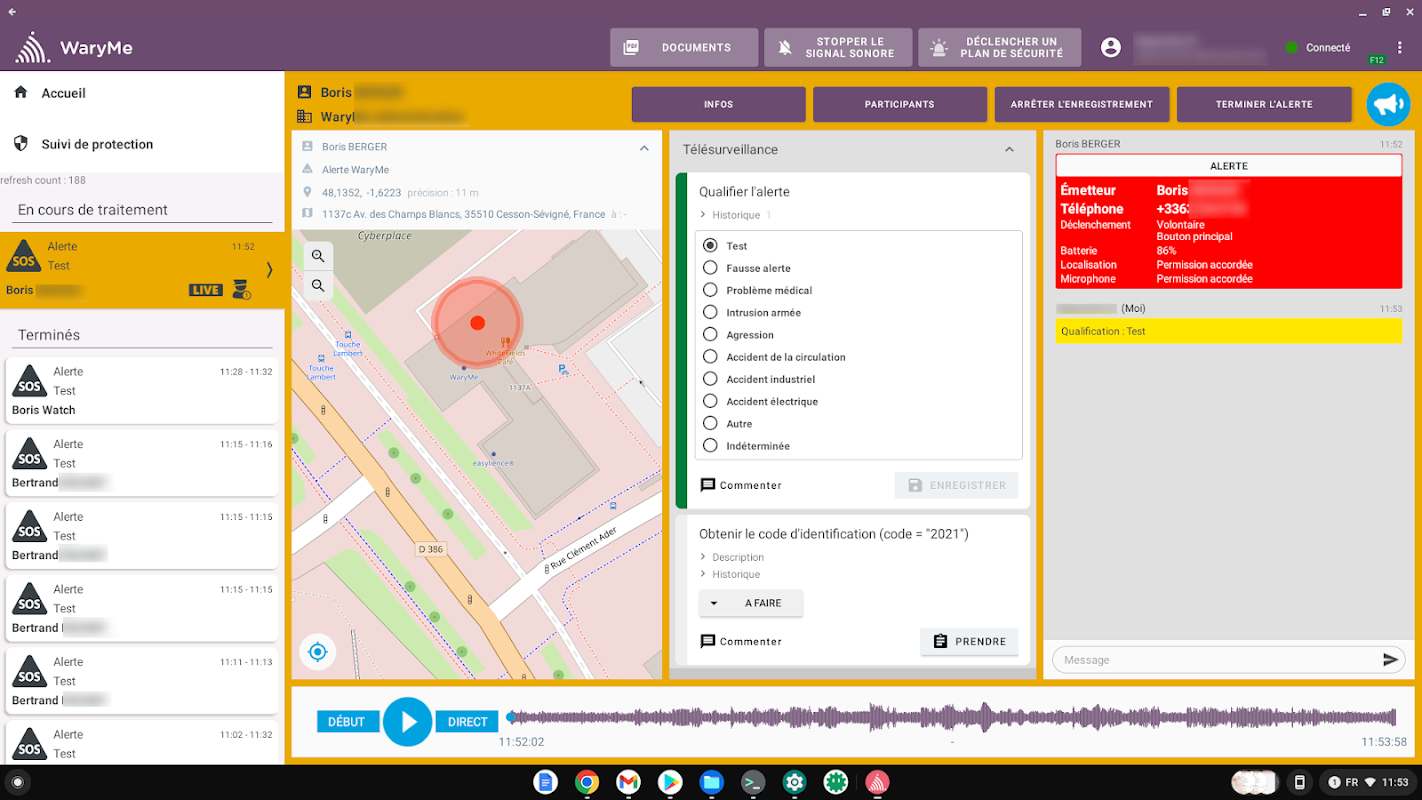Open the three-dot overflow menu
This screenshot has height=800, width=1422.
point(1399,48)
